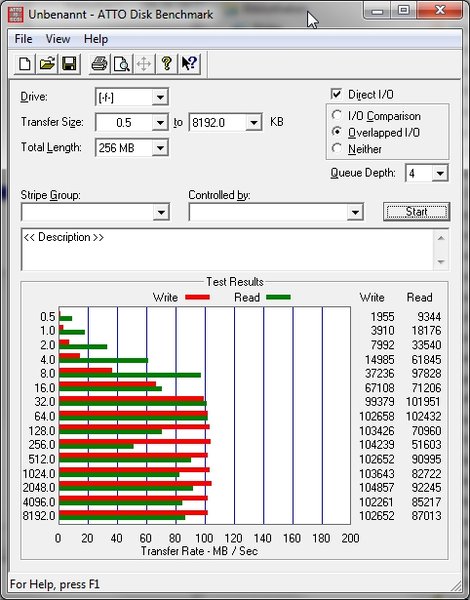Click the ATTO application icon in the title bar
The width and height of the screenshot is (470, 600).
click(x=16, y=15)
